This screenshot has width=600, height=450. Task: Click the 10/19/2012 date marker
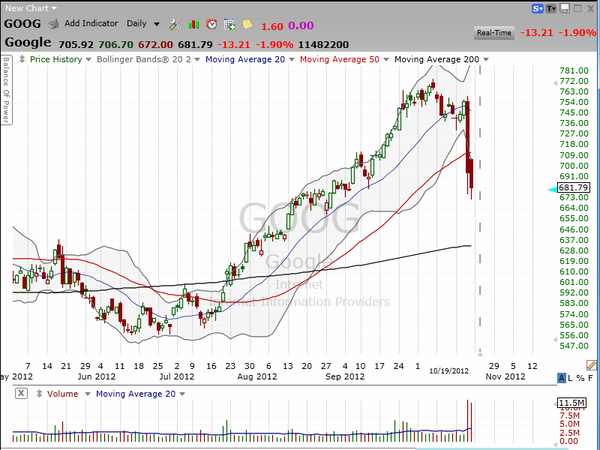click(x=449, y=371)
